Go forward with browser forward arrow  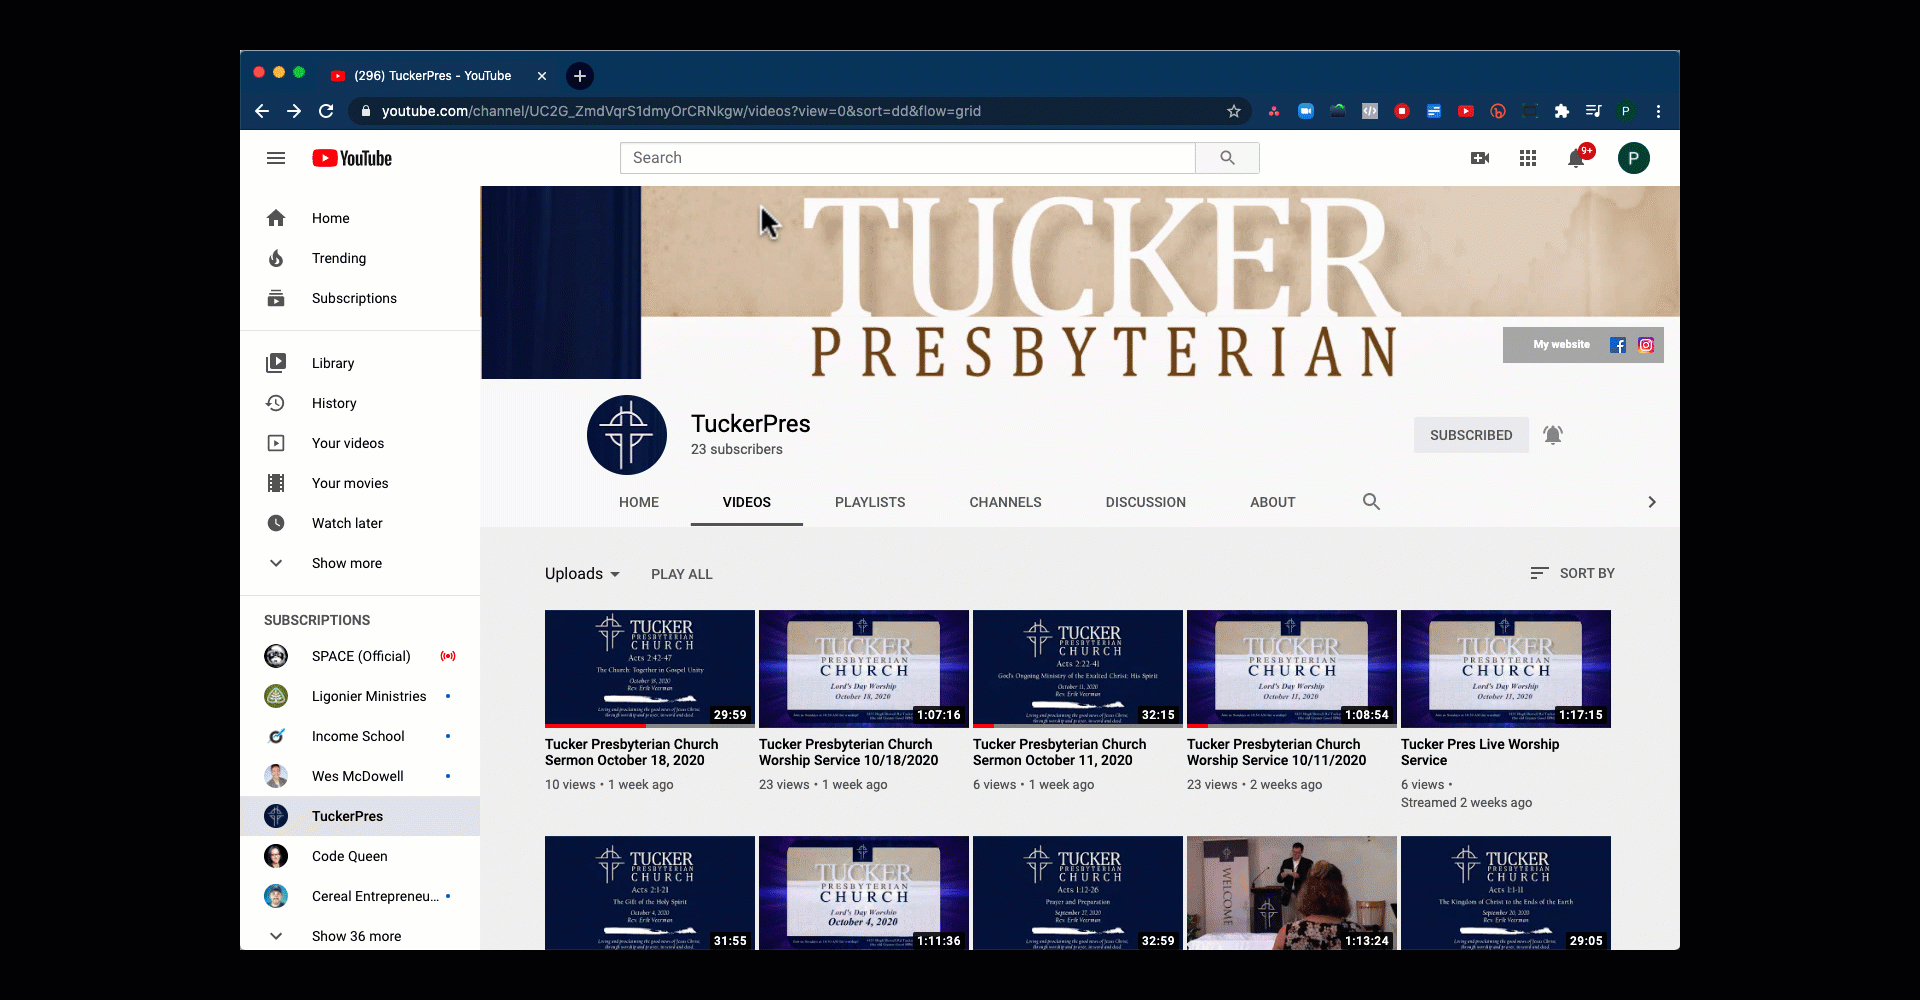tap(294, 111)
